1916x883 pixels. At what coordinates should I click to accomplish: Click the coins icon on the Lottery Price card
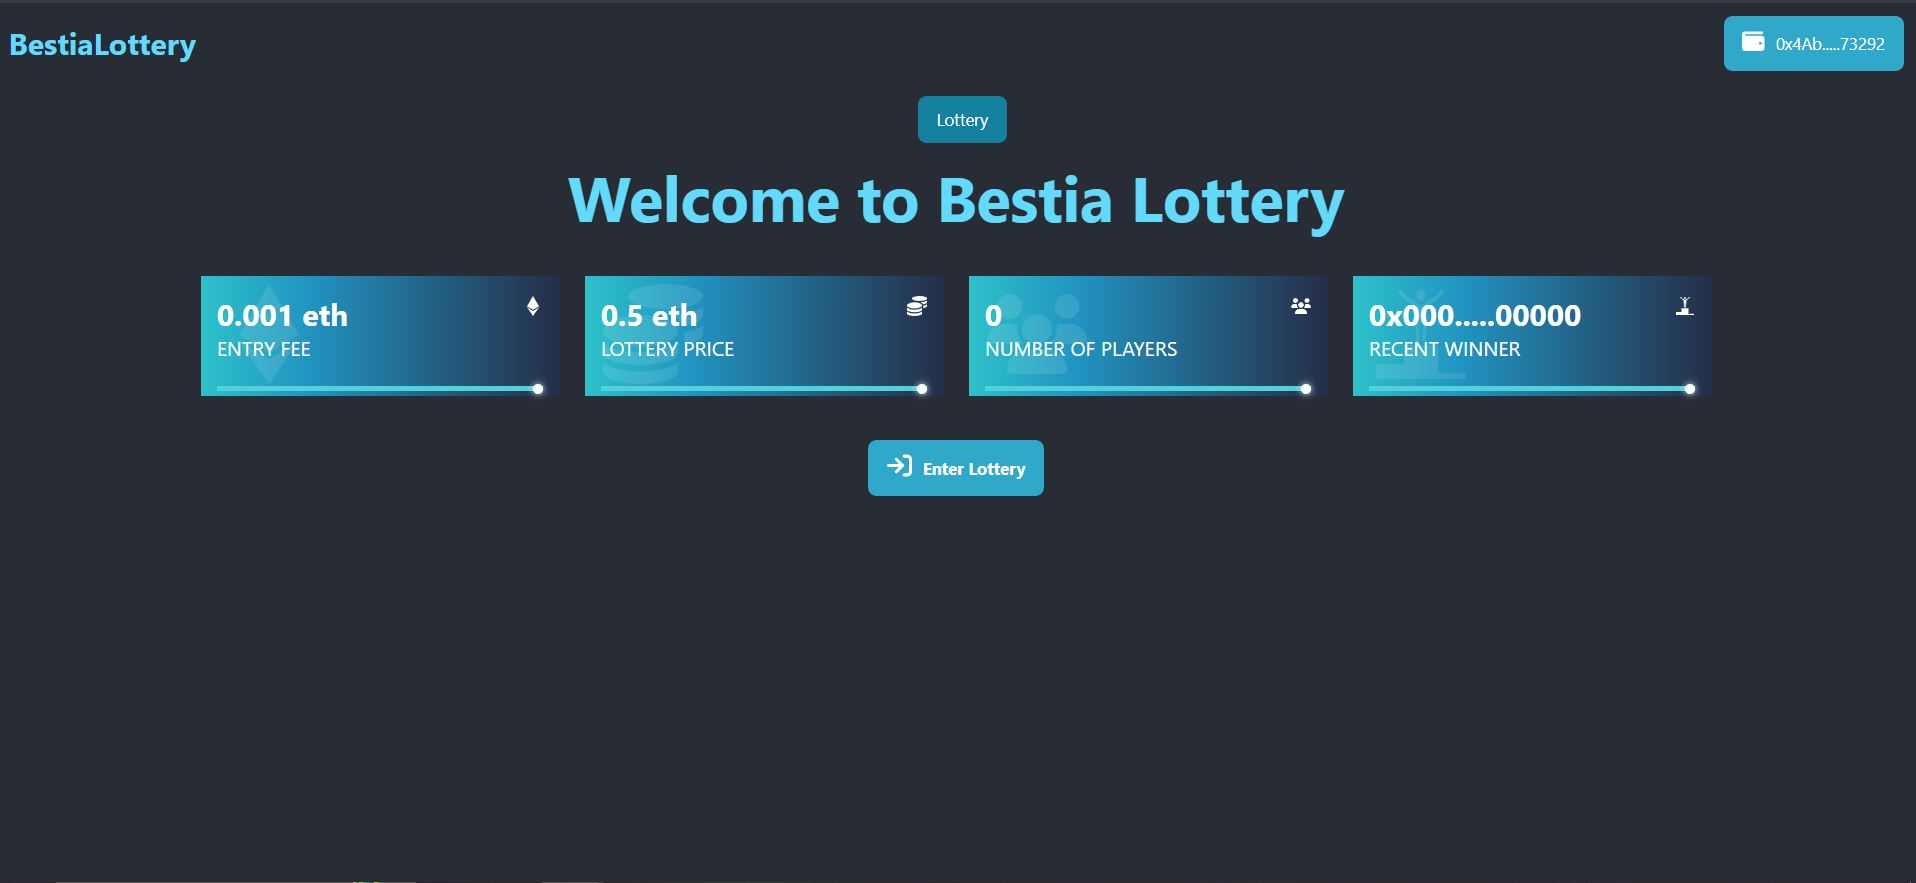(915, 306)
